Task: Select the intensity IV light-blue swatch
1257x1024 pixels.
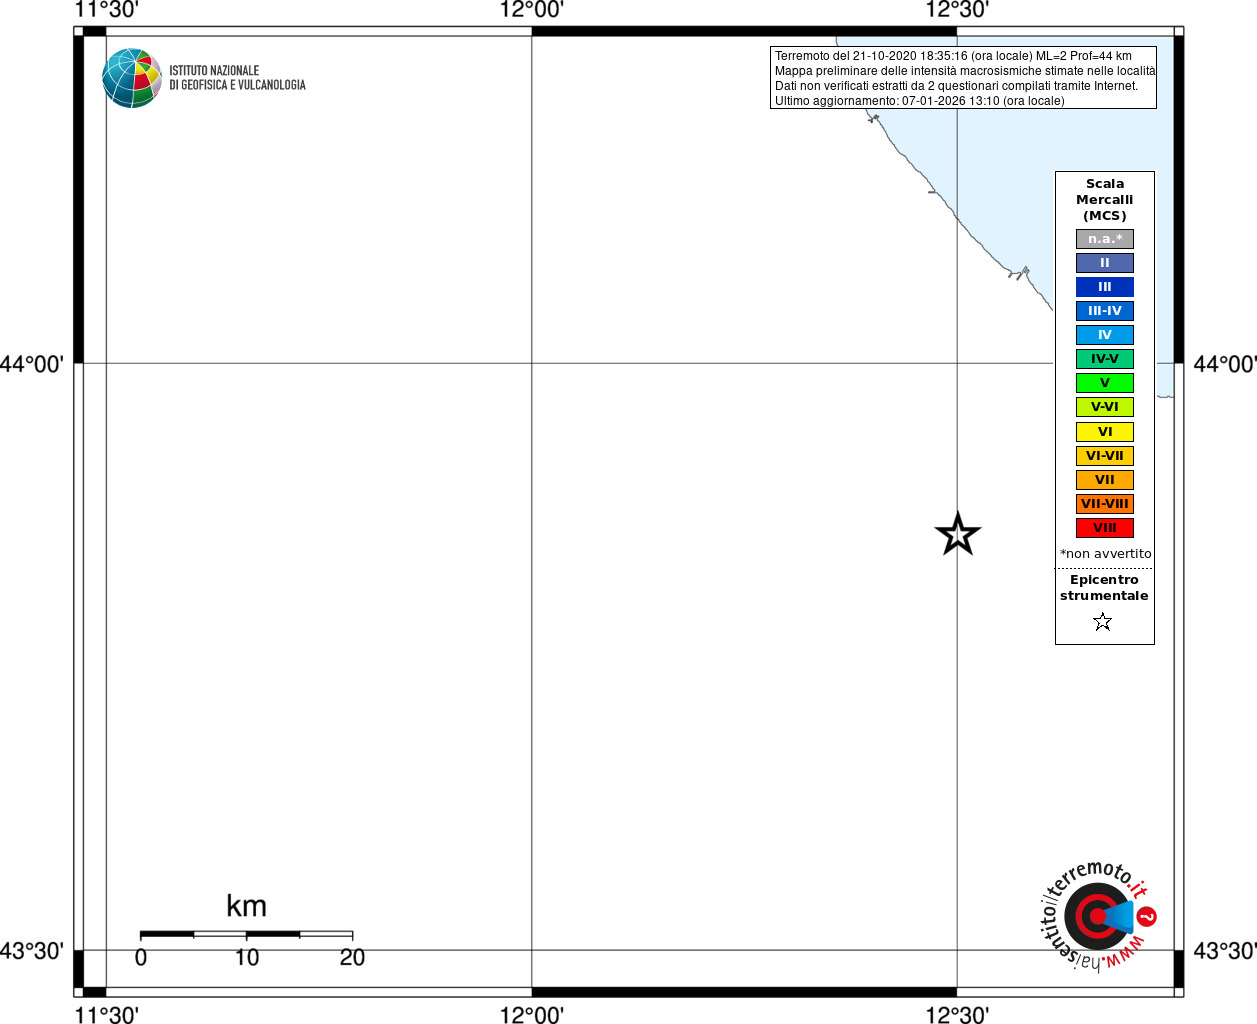Action: pos(1105,335)
